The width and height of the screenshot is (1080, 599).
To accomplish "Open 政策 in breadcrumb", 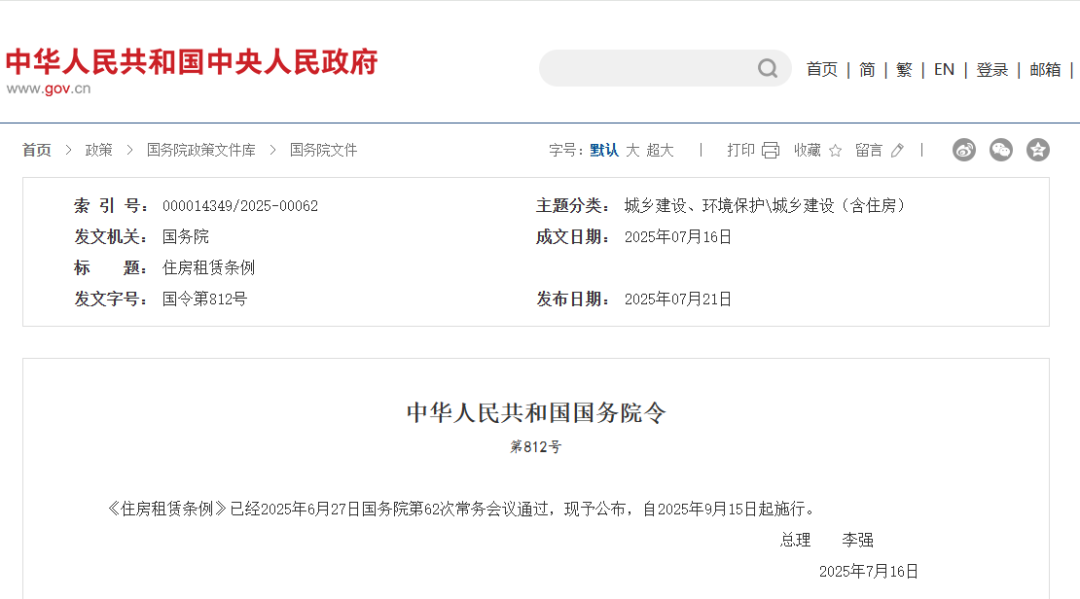I will coord(98,150).
